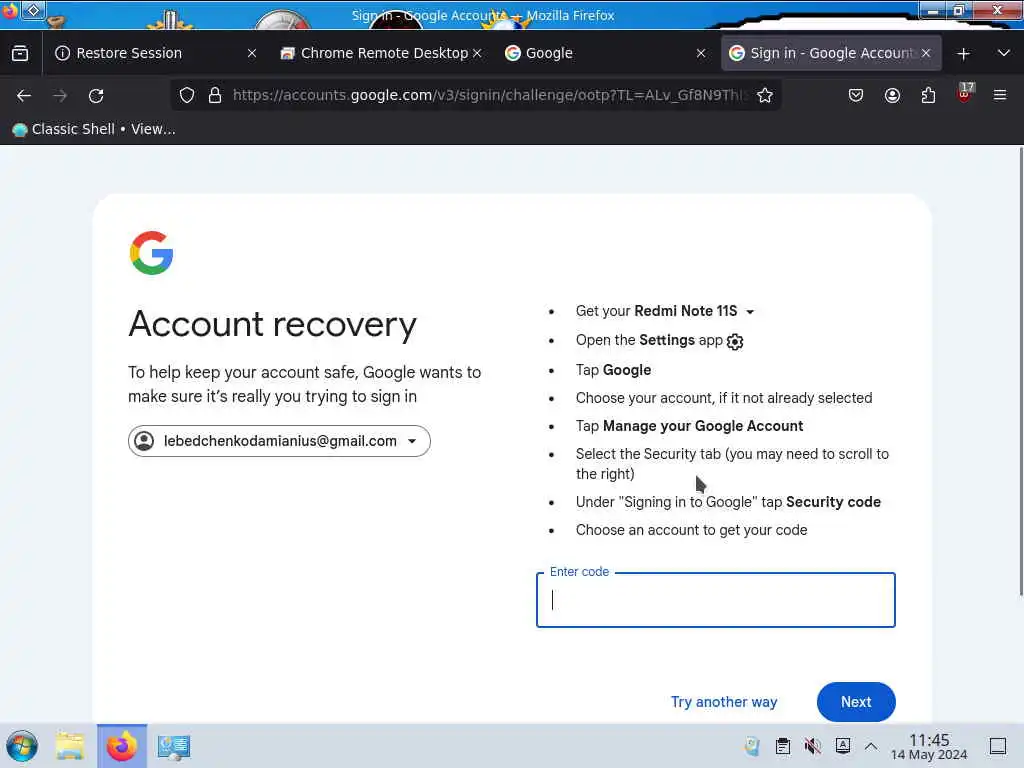Image resolution: width=1024 pixels, height=768 pixels.
Task: Click the Enter code input field
Action: [x=716, y=600]
